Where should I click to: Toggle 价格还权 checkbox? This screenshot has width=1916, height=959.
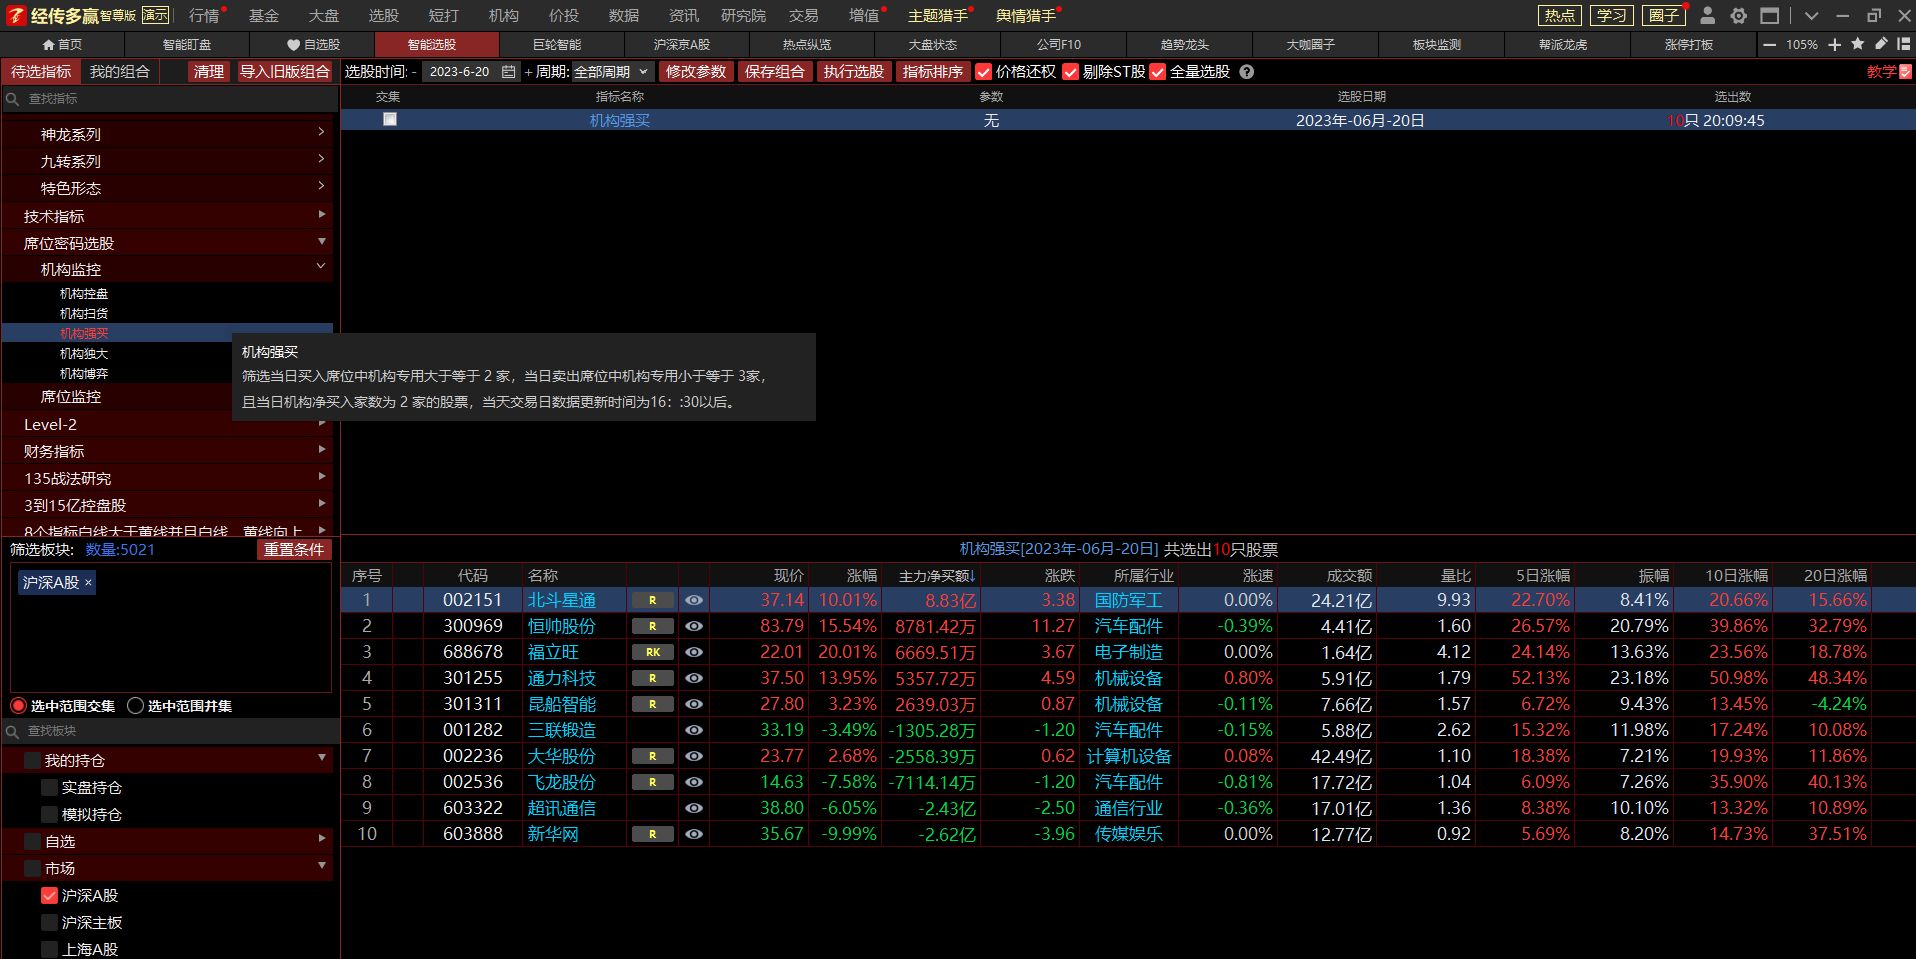point(983,72)
